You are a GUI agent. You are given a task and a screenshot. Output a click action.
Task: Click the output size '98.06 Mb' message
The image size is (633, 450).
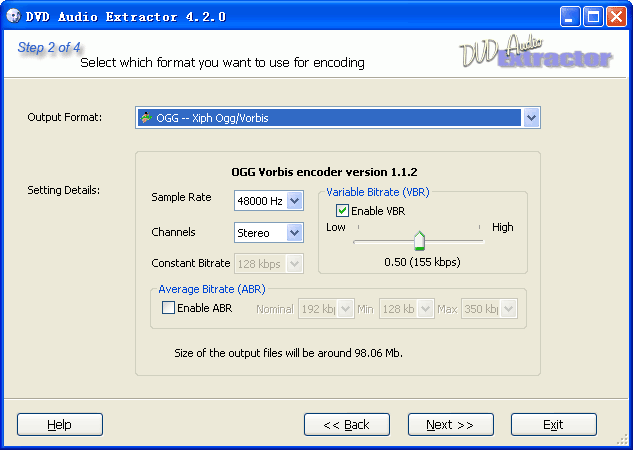(x=288, y=353)
